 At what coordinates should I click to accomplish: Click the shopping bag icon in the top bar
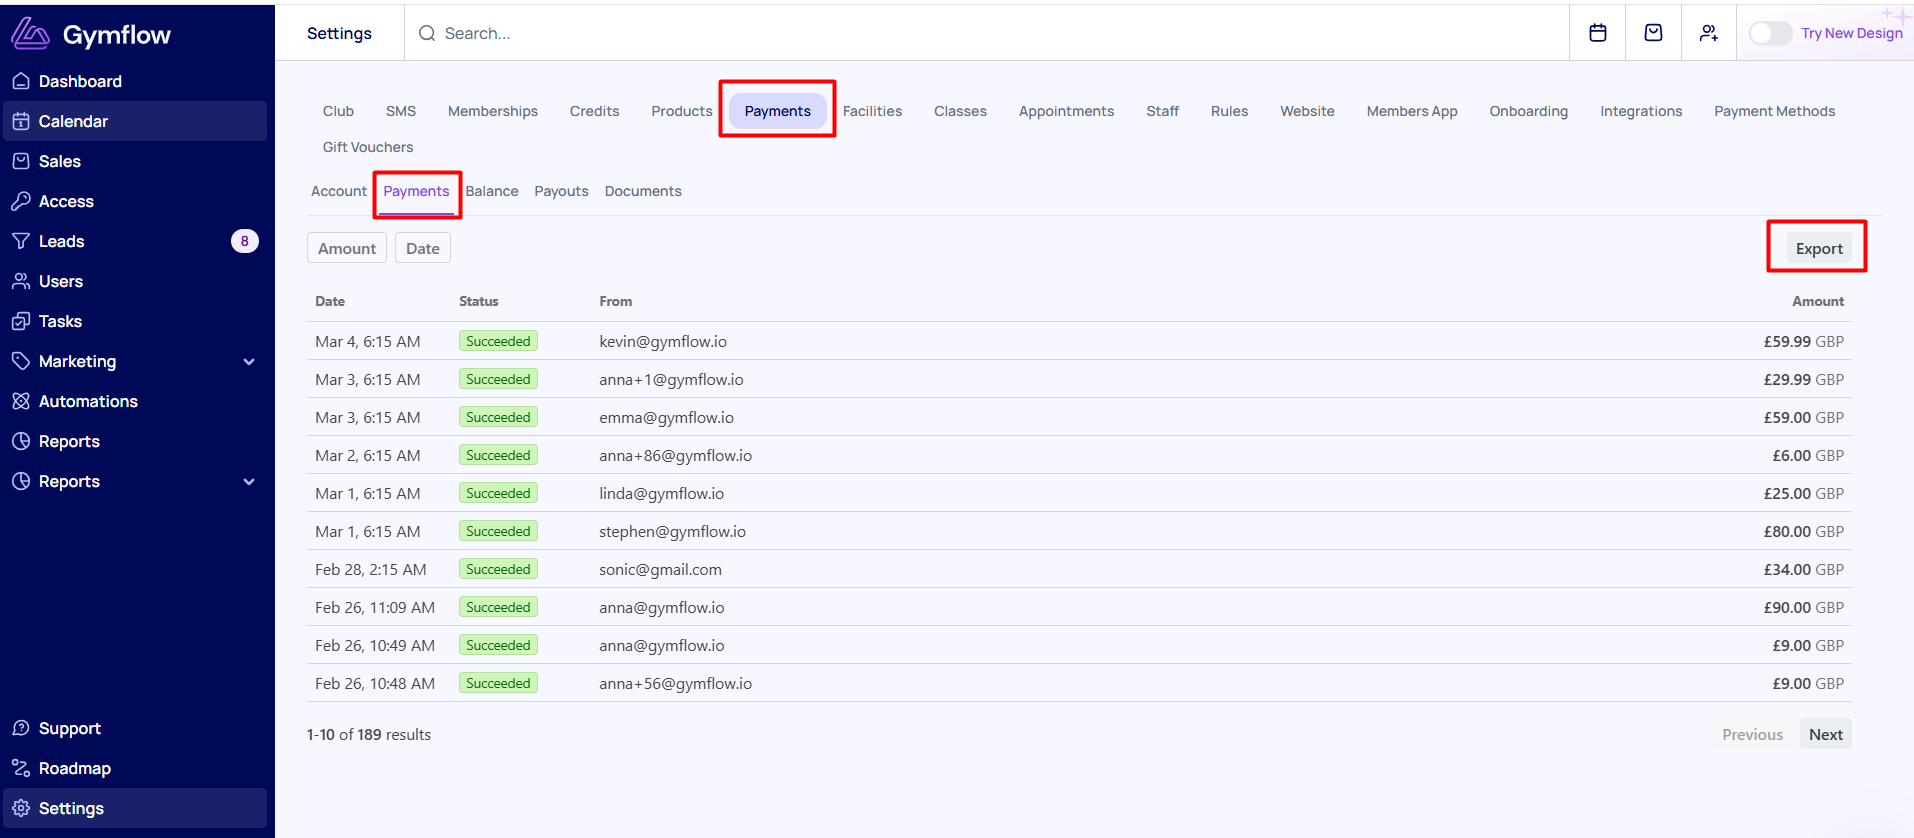click(1654, 33)
